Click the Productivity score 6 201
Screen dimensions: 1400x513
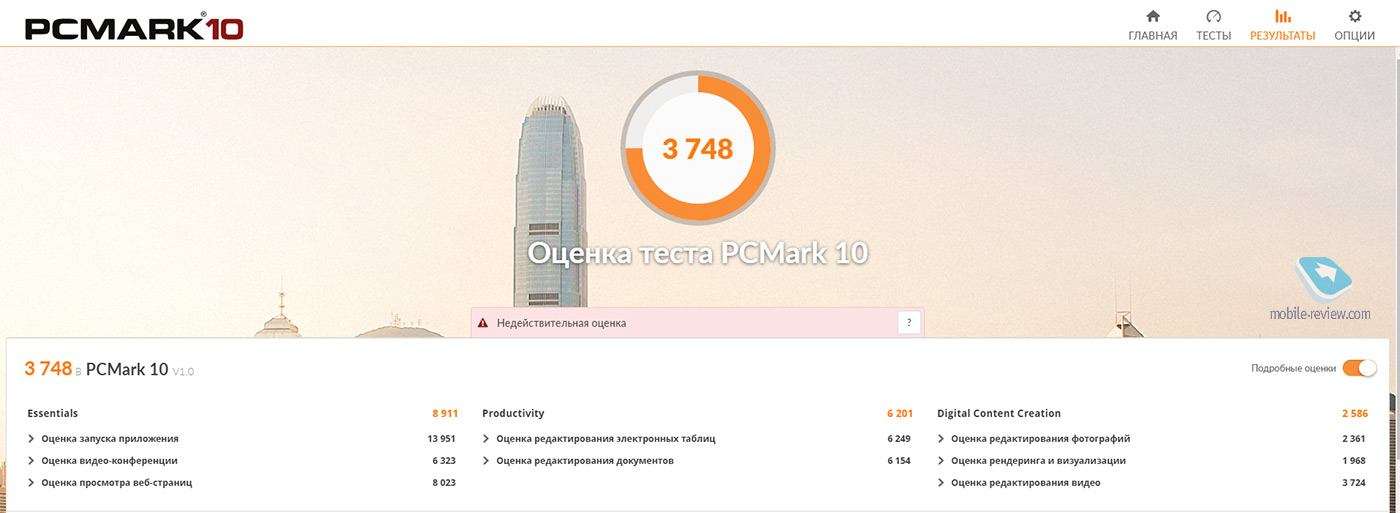899,413
